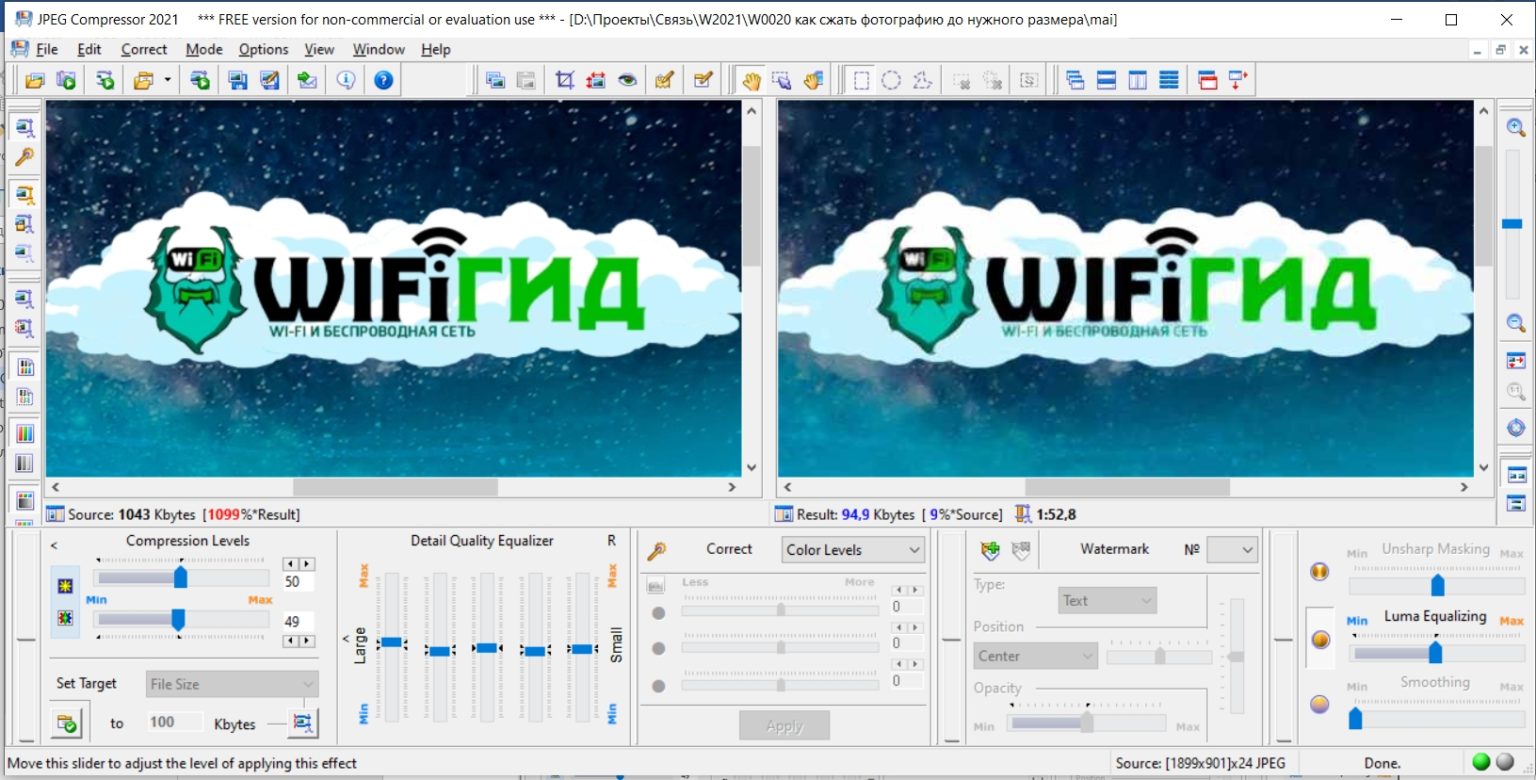Click the colored chroma compression star icon
This screenshot has width=1536, height=780.
[65, 619]
